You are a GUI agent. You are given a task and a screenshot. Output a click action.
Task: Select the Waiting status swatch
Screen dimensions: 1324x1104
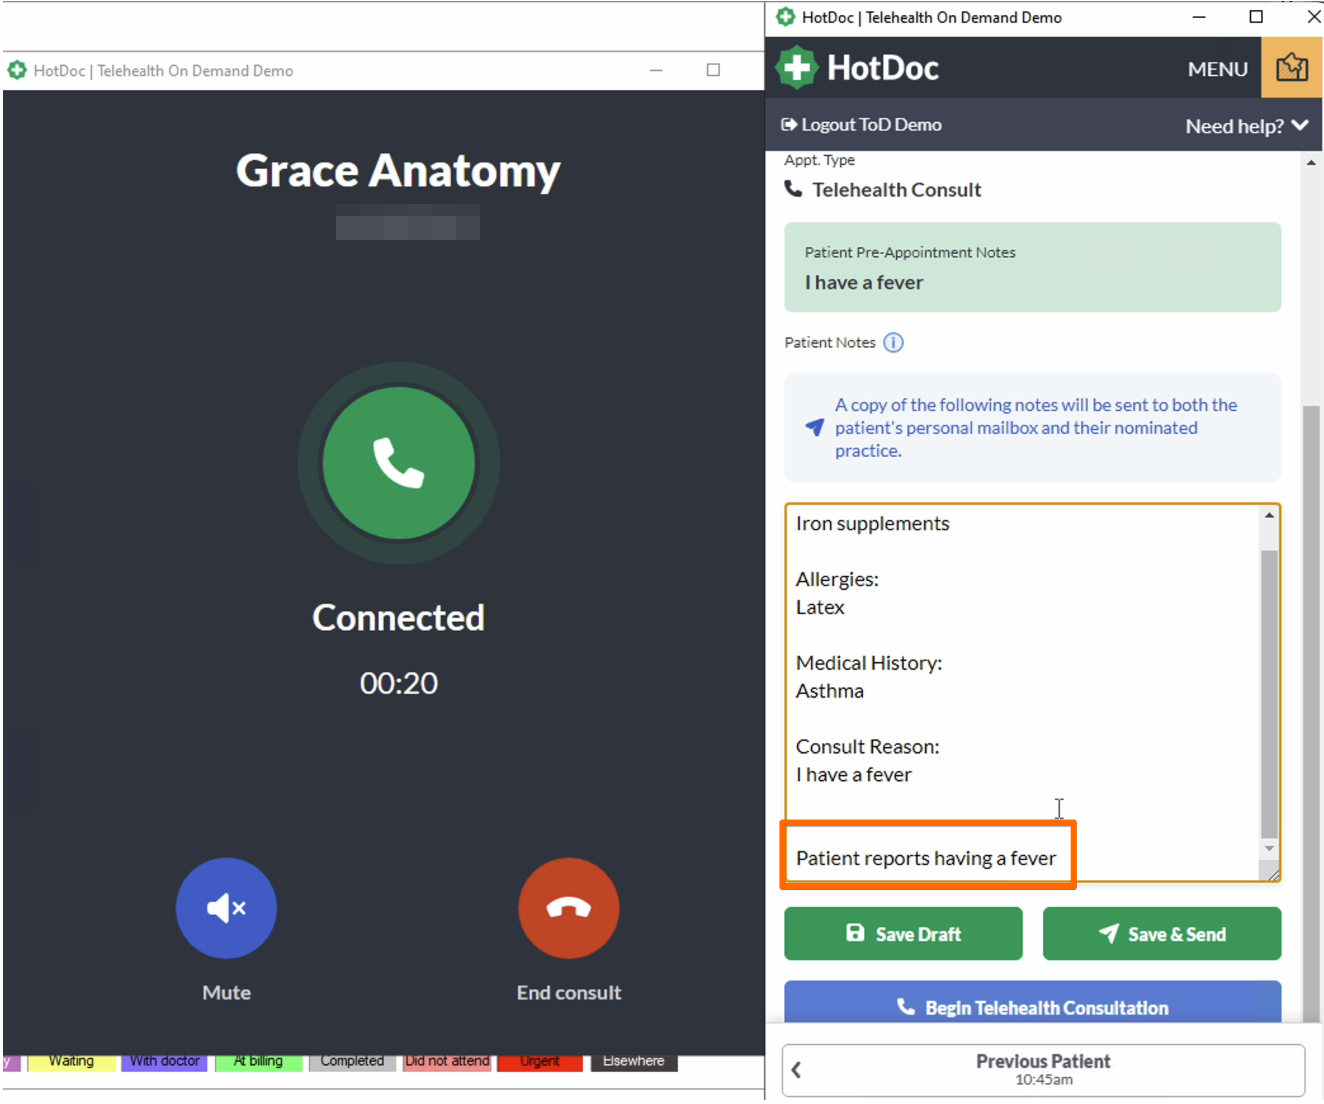71,1061
